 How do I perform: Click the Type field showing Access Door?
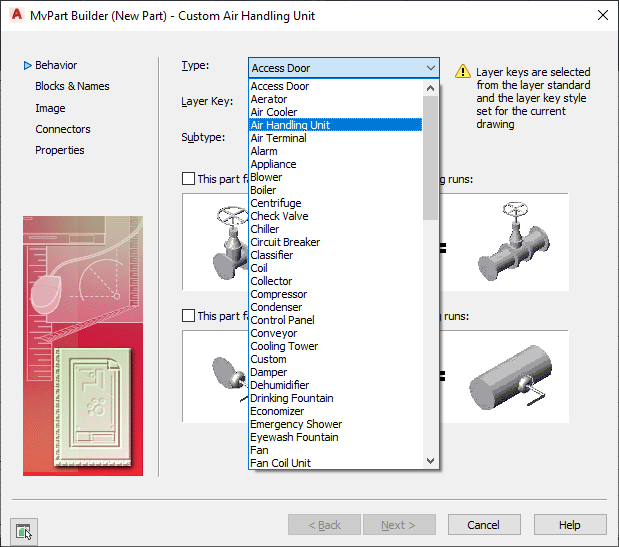[x=343, y=68]
